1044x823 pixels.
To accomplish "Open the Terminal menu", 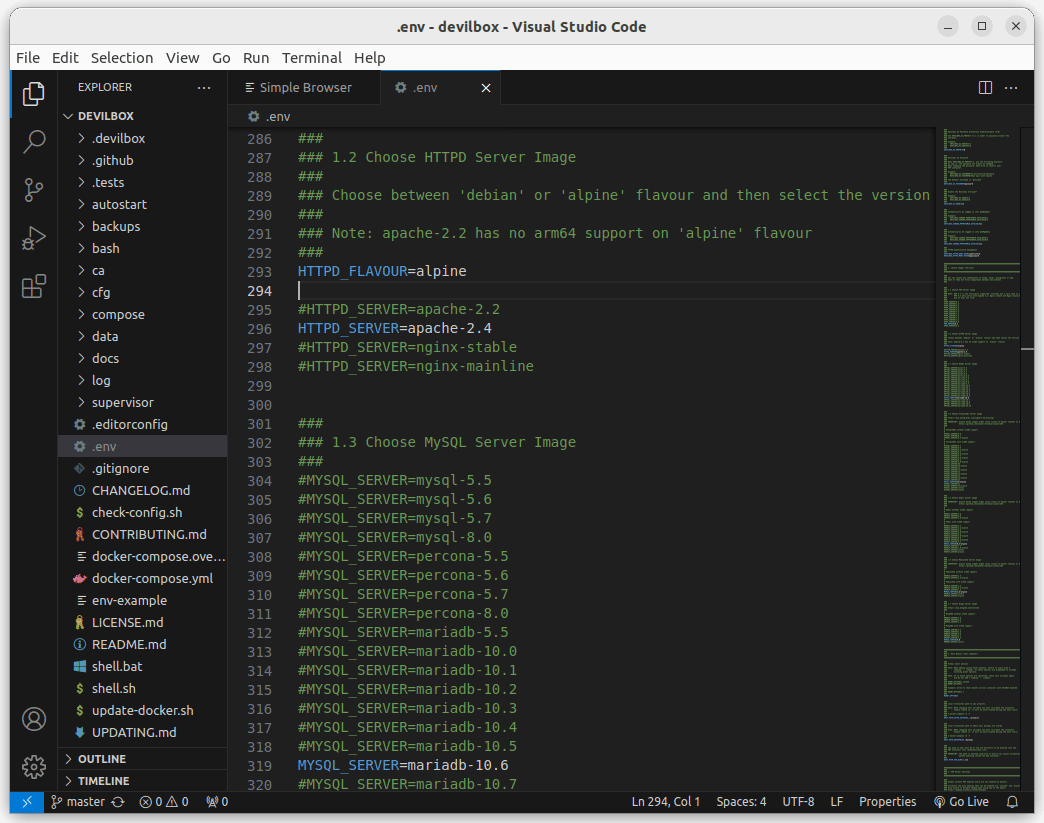I will [x=311, y=58].
